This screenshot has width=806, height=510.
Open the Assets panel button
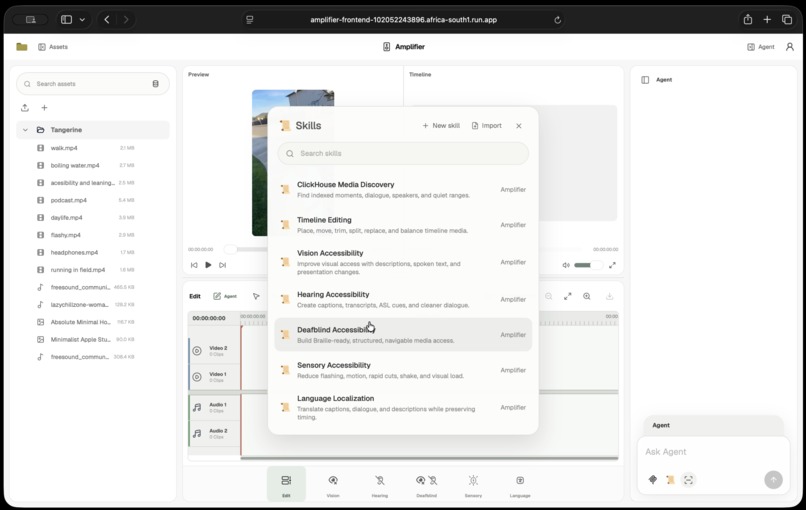pyautogui.click(x=53, y=47)
